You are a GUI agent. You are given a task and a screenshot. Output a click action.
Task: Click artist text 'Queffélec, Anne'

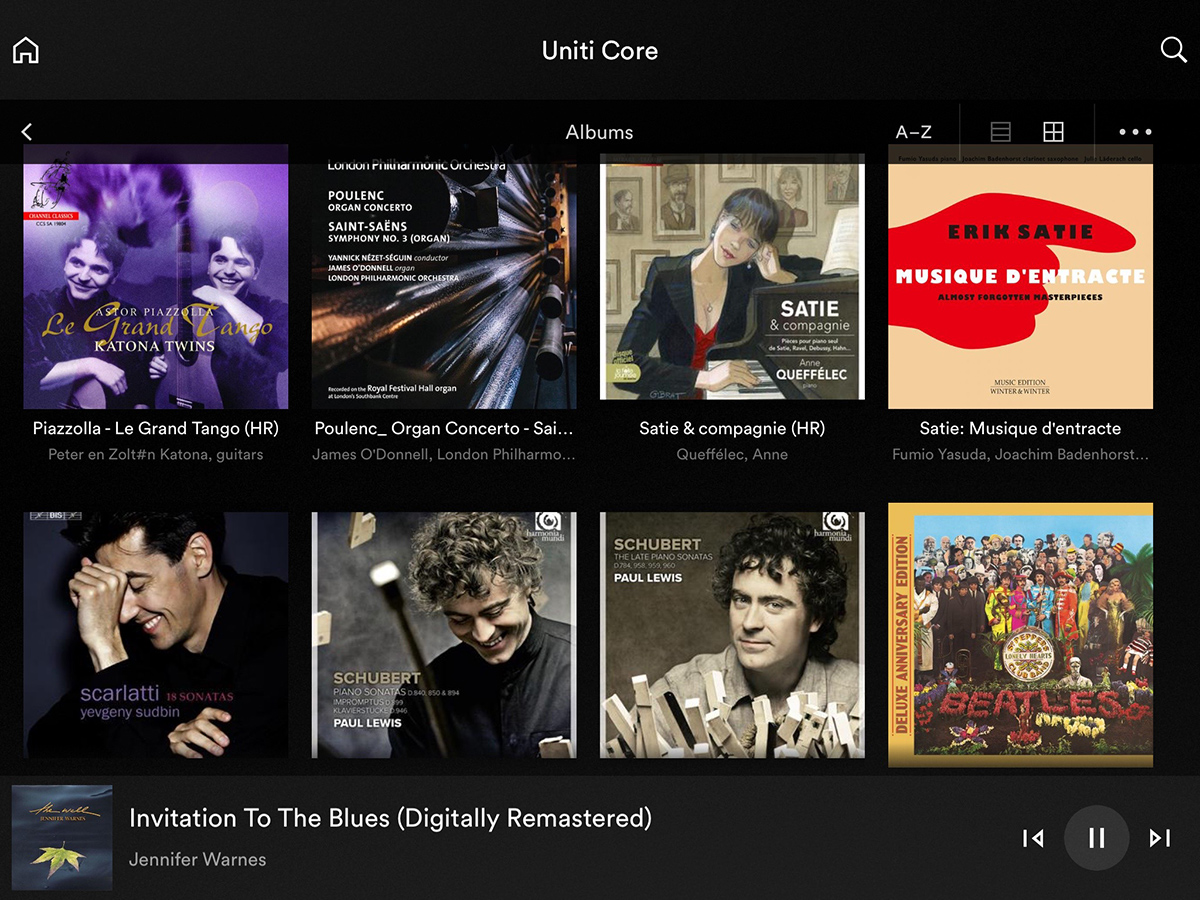732,454
